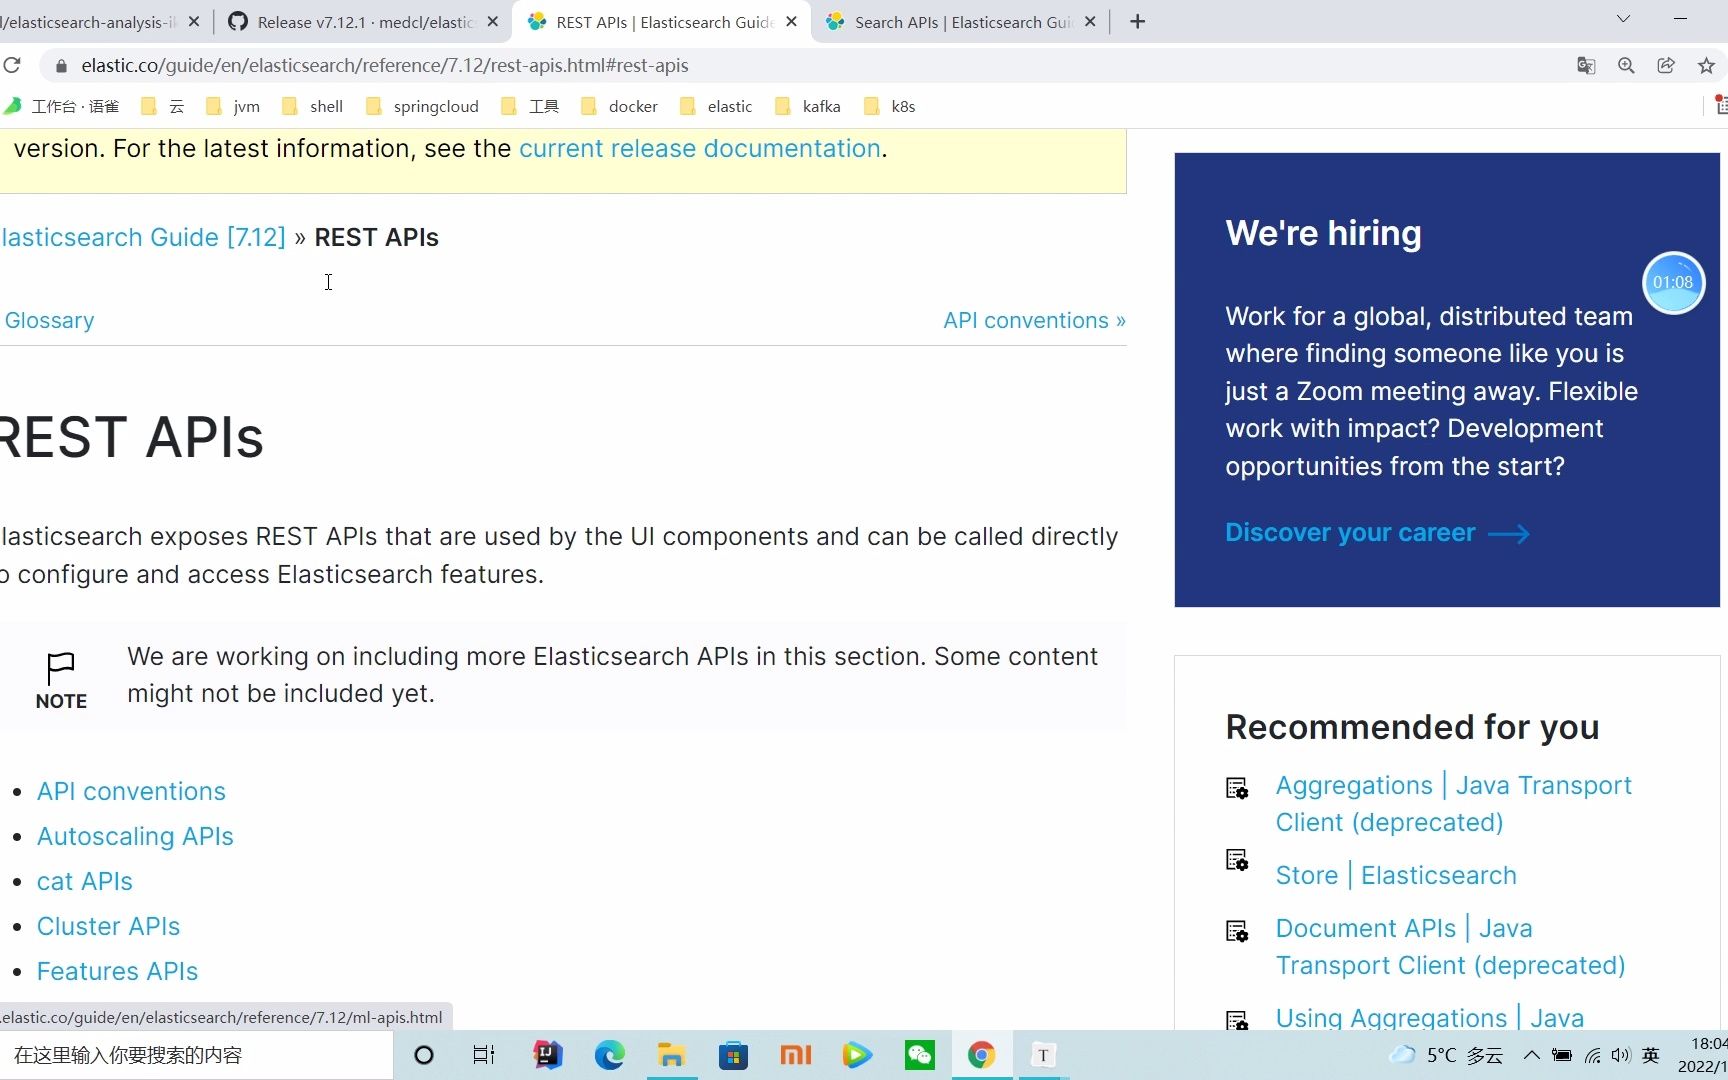Open the Autoscaling APIs link
The image size is (1728, 1080).
(135, 836)
